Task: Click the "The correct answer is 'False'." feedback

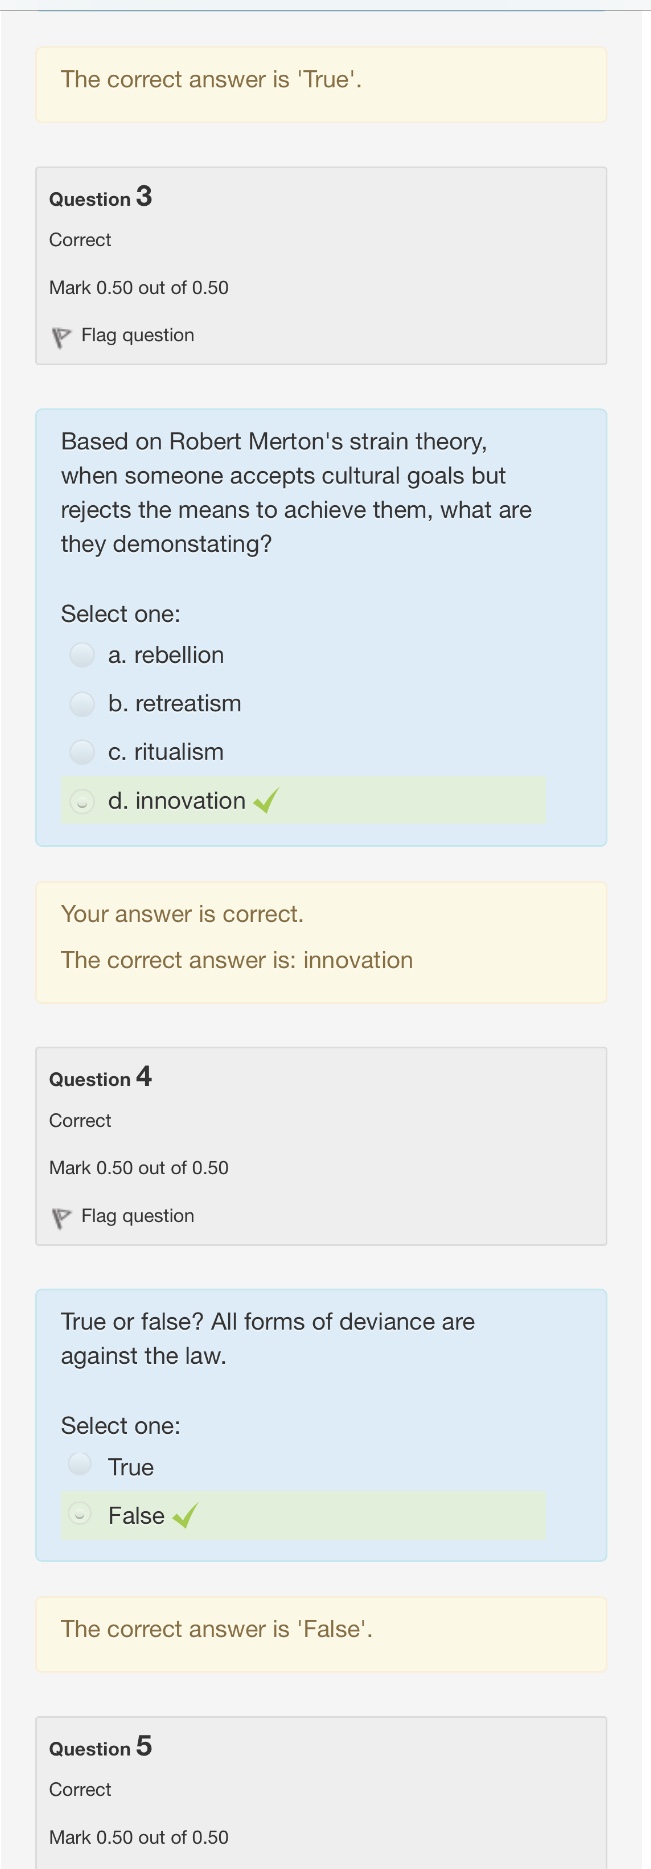Action: [x=216, y=1629]
